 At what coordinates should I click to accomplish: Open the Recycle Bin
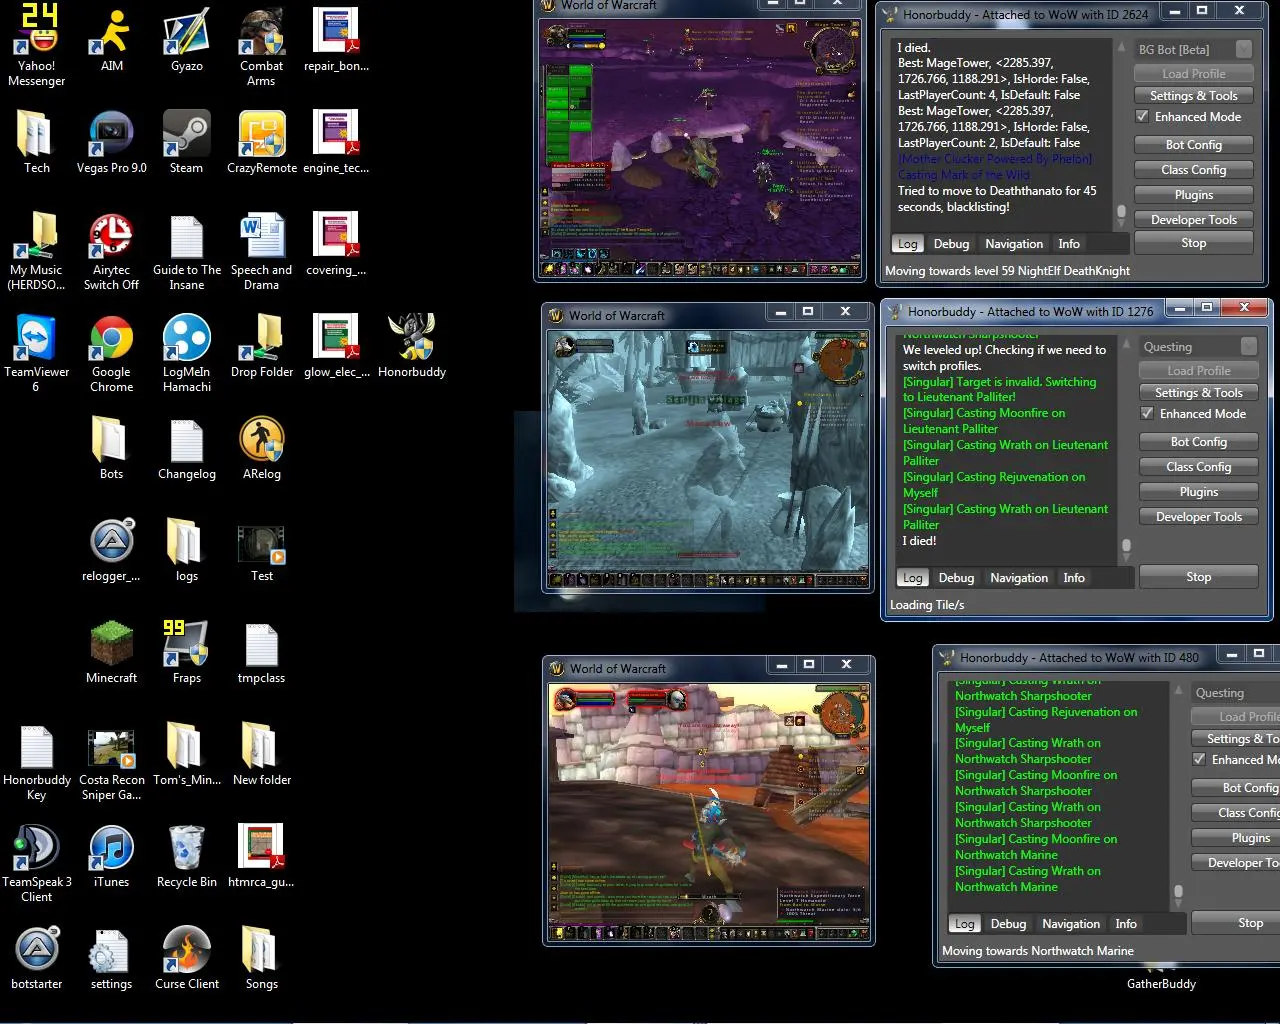(186, 849)
